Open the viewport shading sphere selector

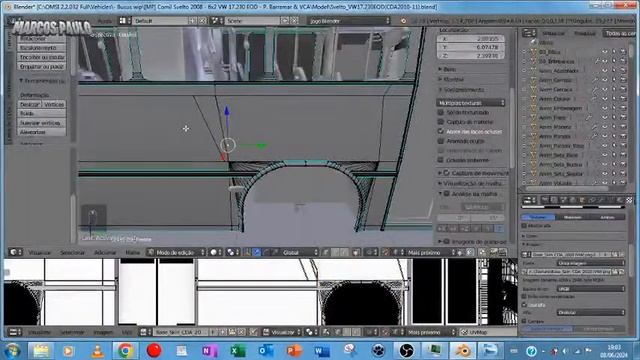(x=215, y=252)
